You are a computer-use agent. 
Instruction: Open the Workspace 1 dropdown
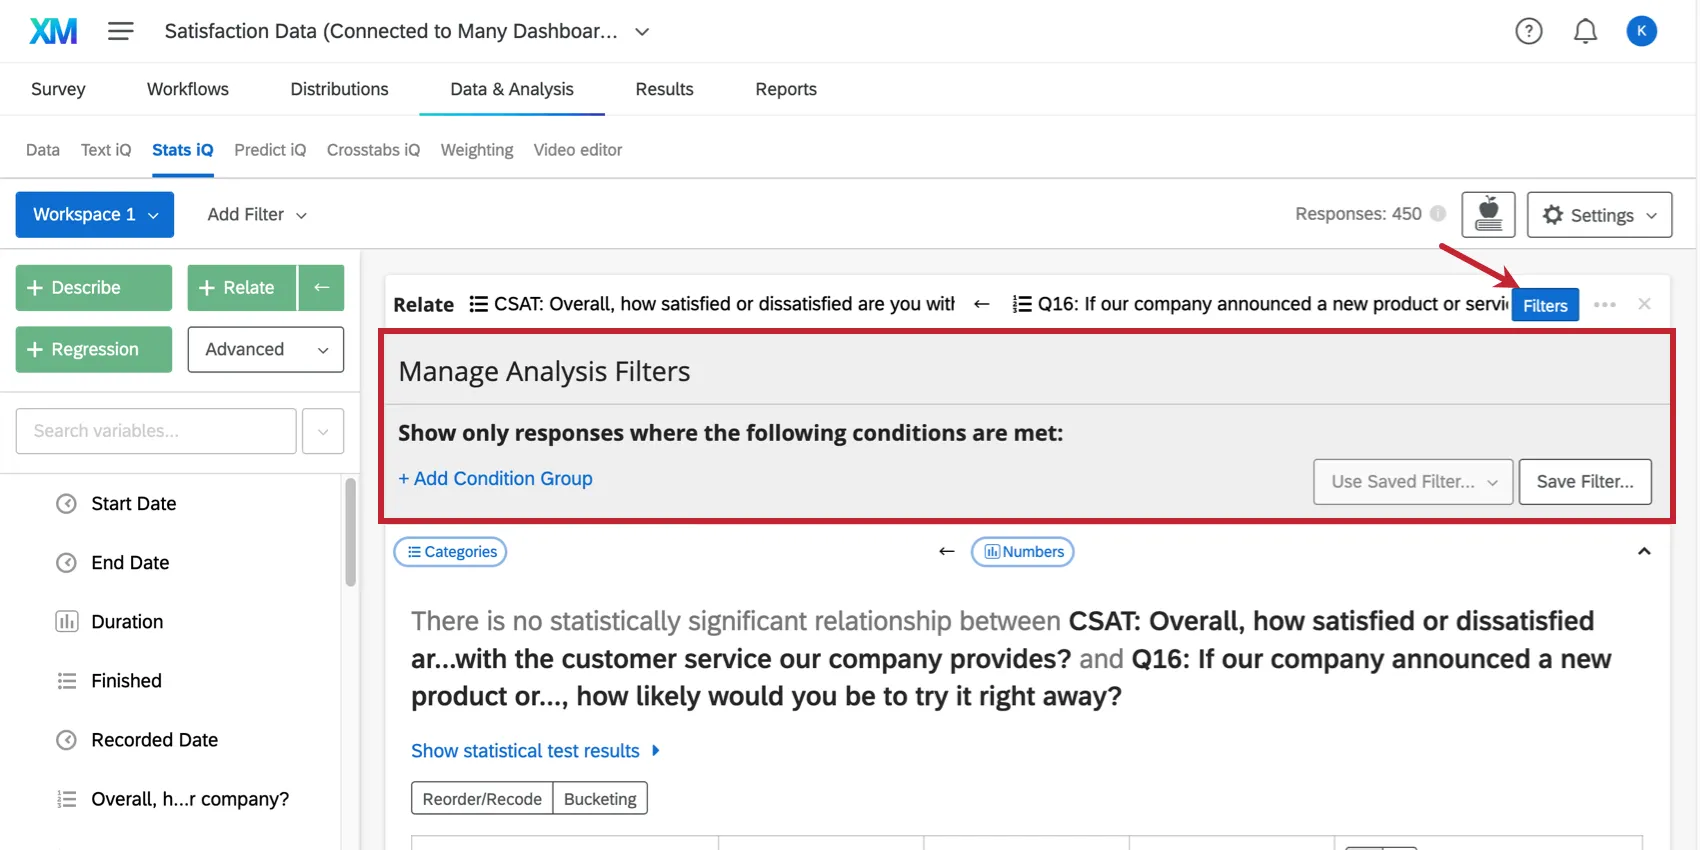click(95, 214)
